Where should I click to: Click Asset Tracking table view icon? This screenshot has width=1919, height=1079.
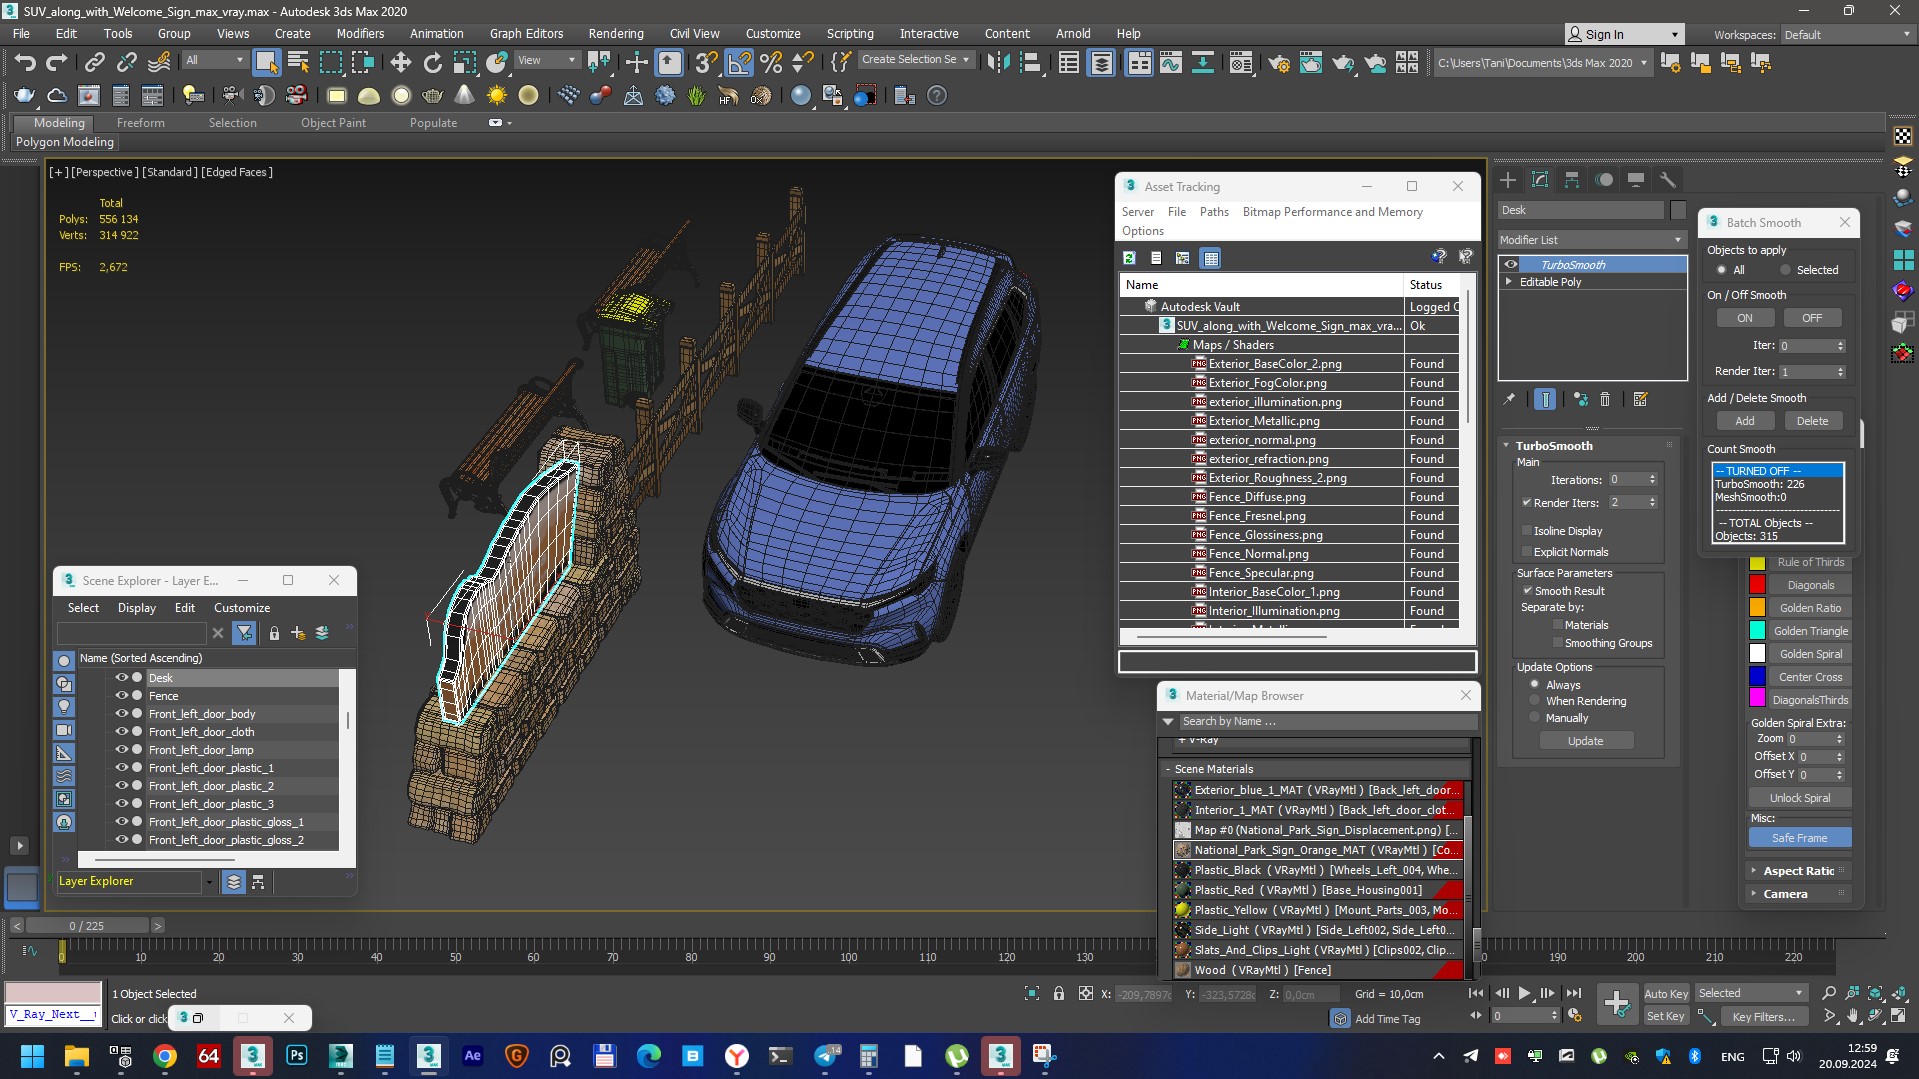(1211, 258)
